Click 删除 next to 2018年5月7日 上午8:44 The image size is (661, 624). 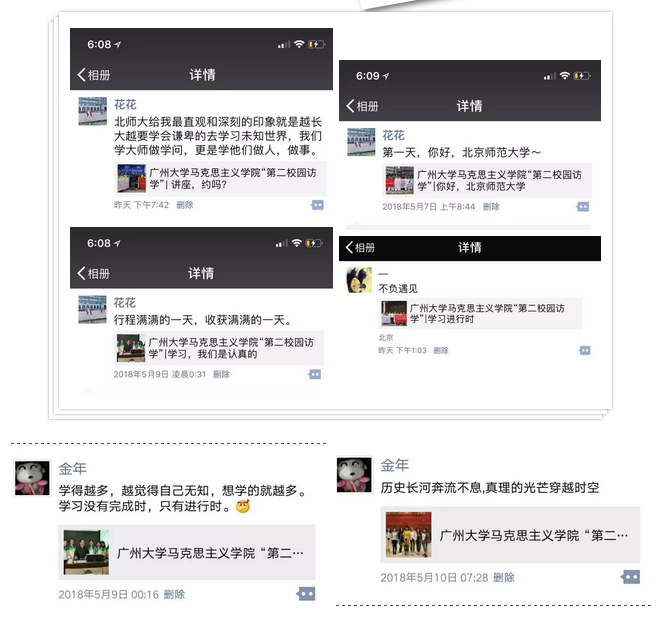pyautogui.click(x=491, y=207)
